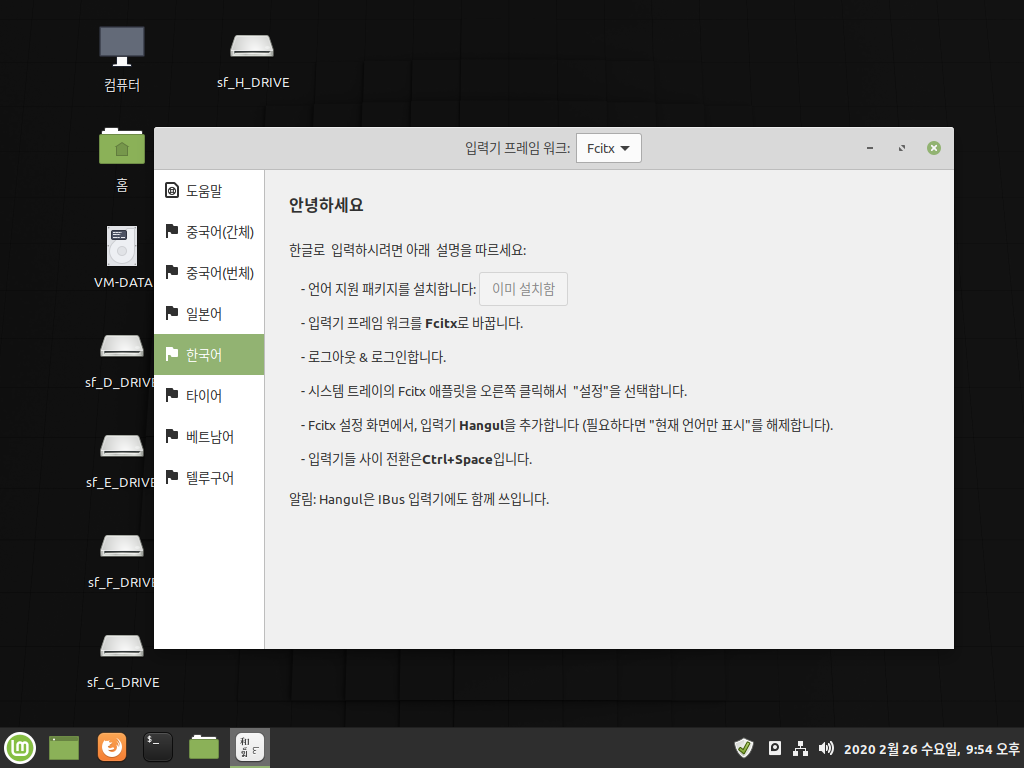Open the 컴퓨터 desktop icon
This screenshot has width=1024, height=768.
122,59
